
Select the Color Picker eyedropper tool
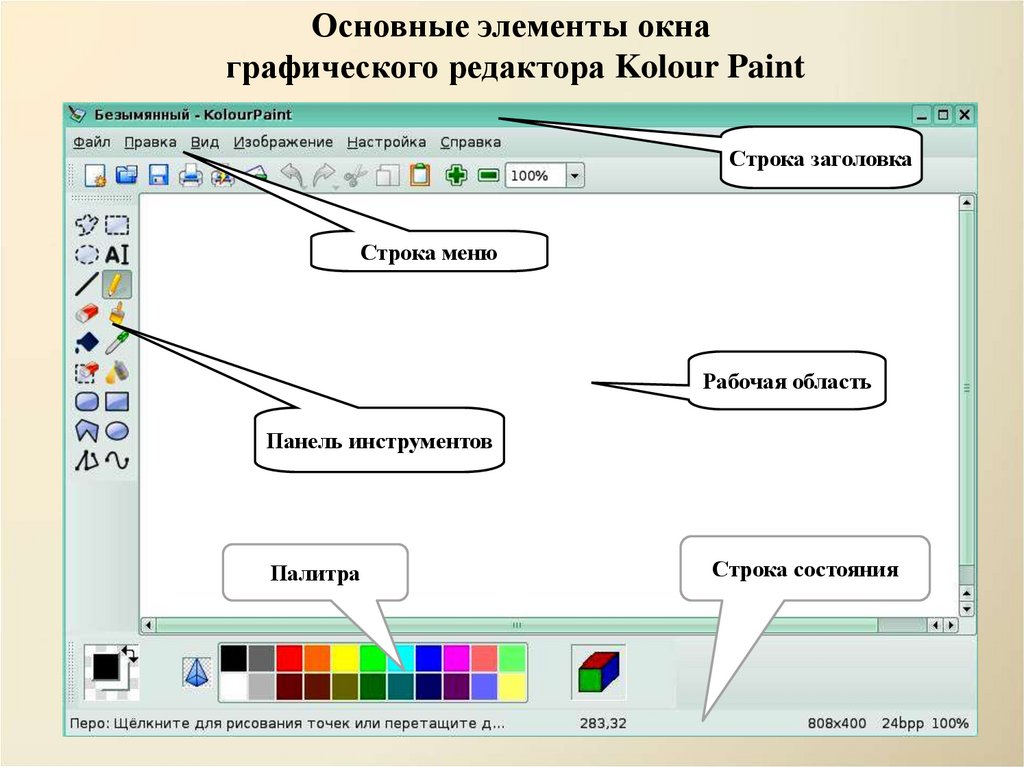[118, 342]
